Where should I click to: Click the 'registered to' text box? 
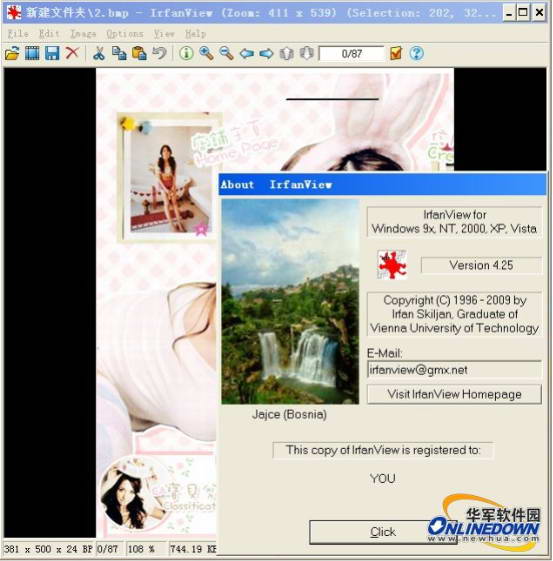pos(383,450)
